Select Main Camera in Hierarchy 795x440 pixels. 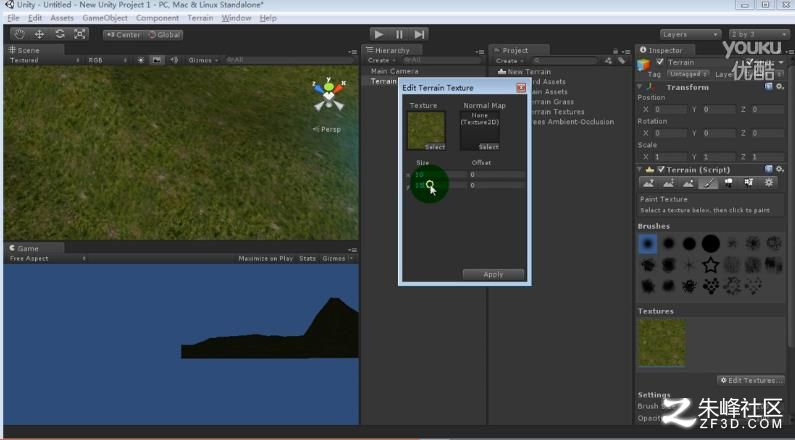click(394, 71)
